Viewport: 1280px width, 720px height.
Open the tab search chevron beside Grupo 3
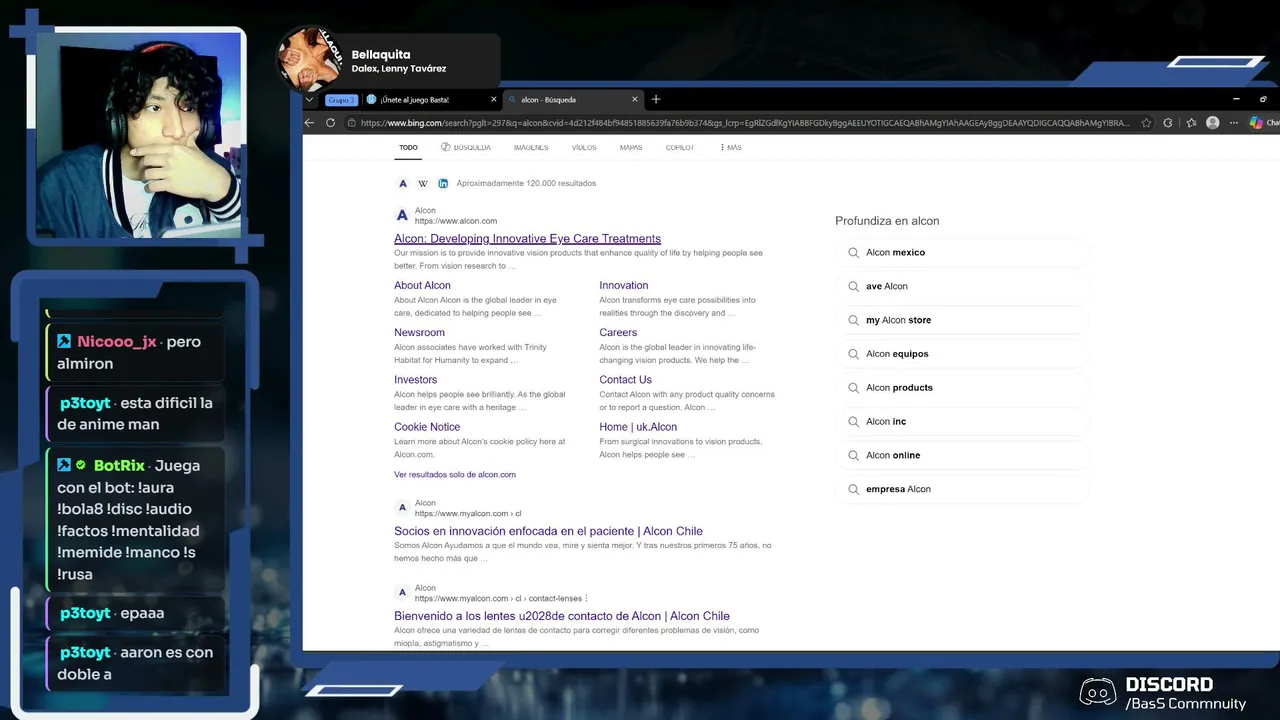tap(309, 99)
